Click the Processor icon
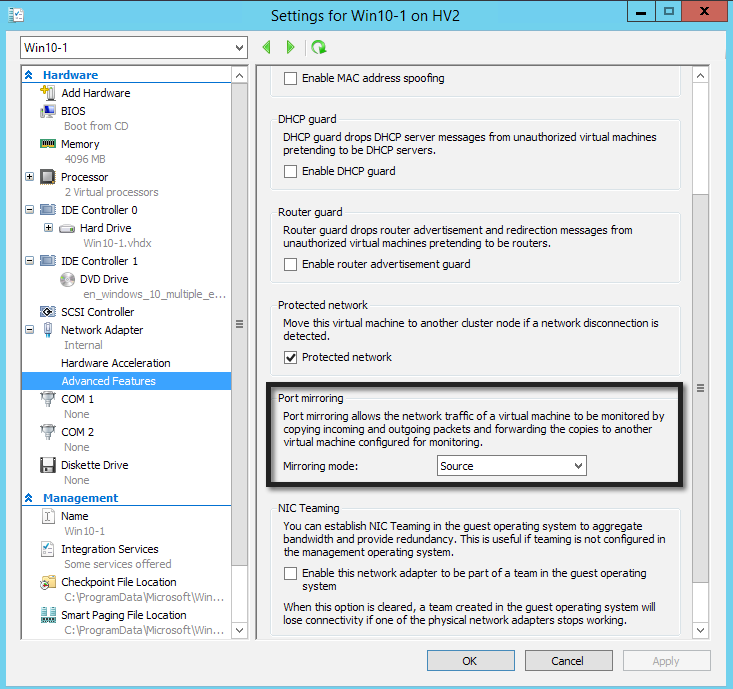The image size is (733, 689). [x=48, y=177]
